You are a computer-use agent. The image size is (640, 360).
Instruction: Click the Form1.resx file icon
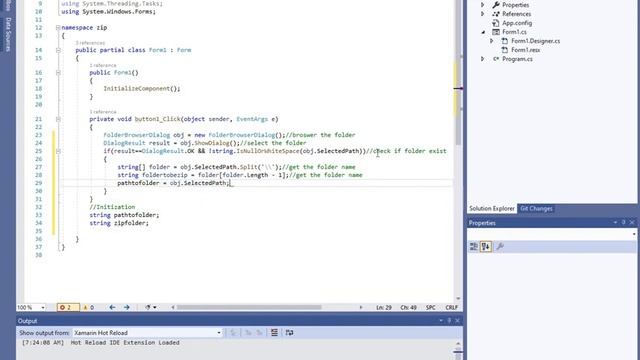click(x=505, y=50)
